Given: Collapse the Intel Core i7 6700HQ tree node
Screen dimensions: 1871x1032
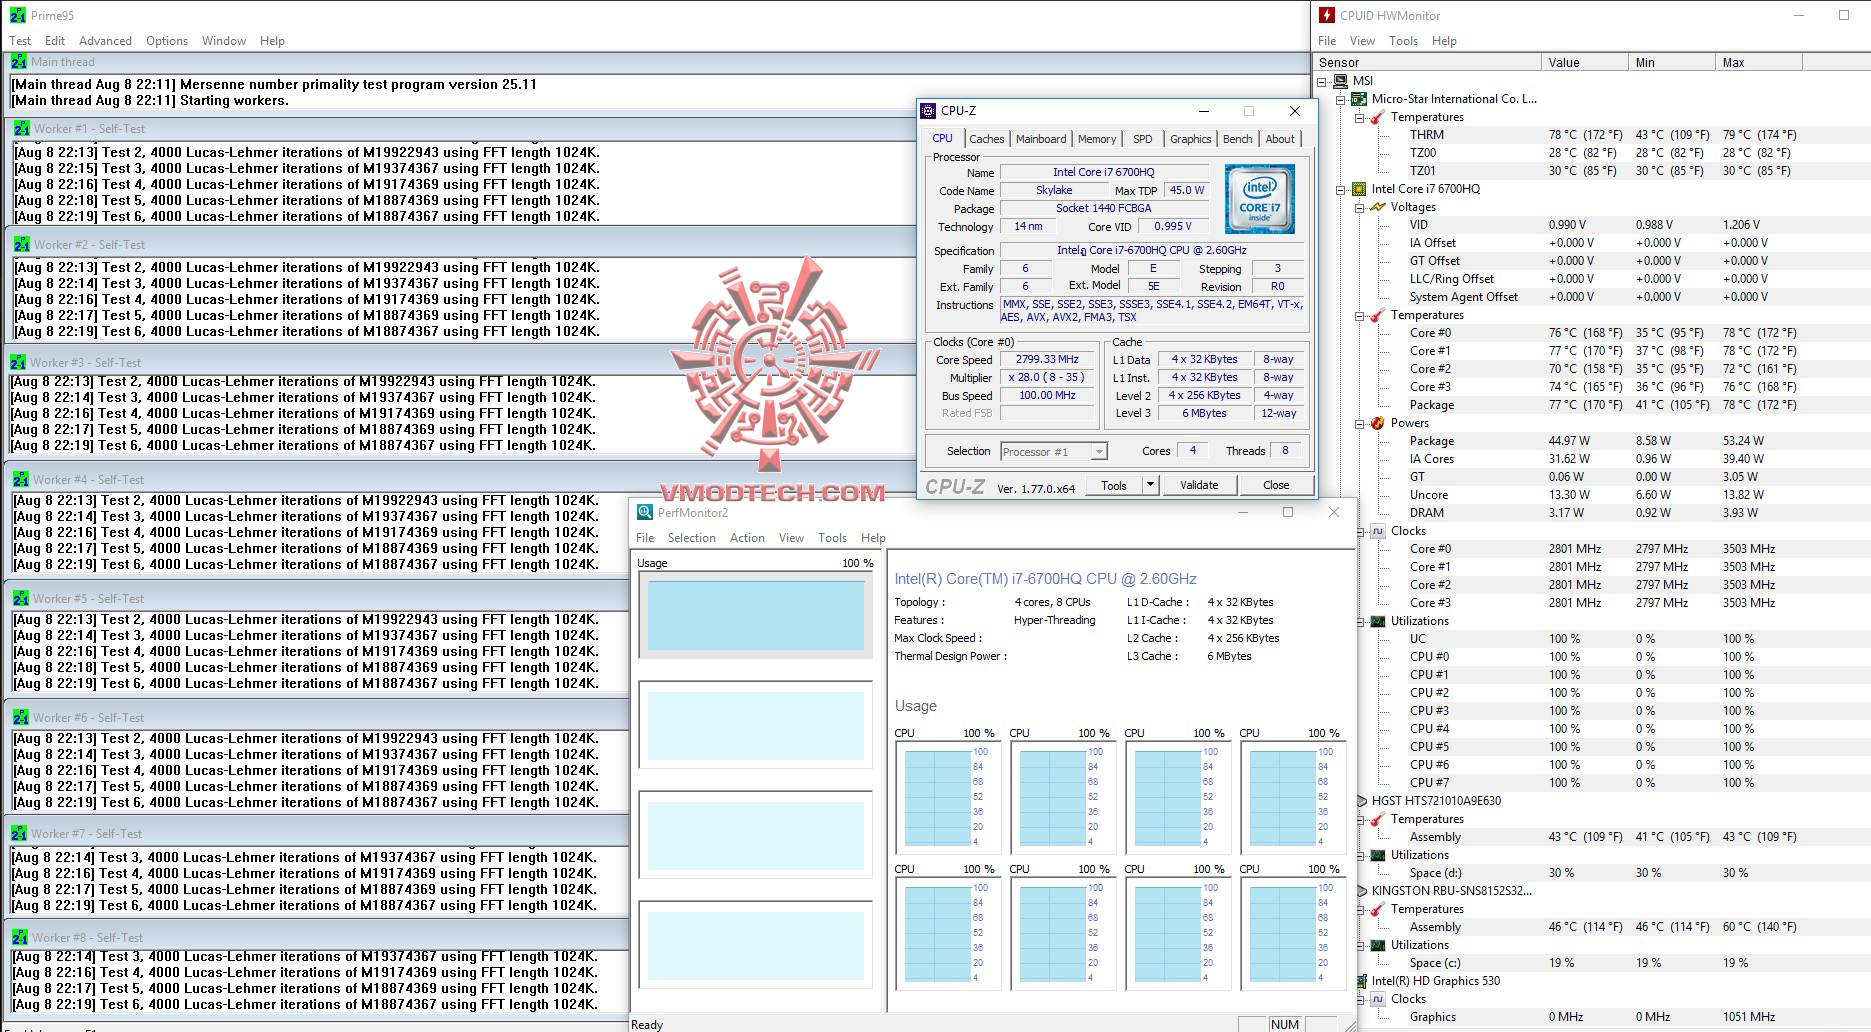Looking at the screenshot, I should (1340, 189).
